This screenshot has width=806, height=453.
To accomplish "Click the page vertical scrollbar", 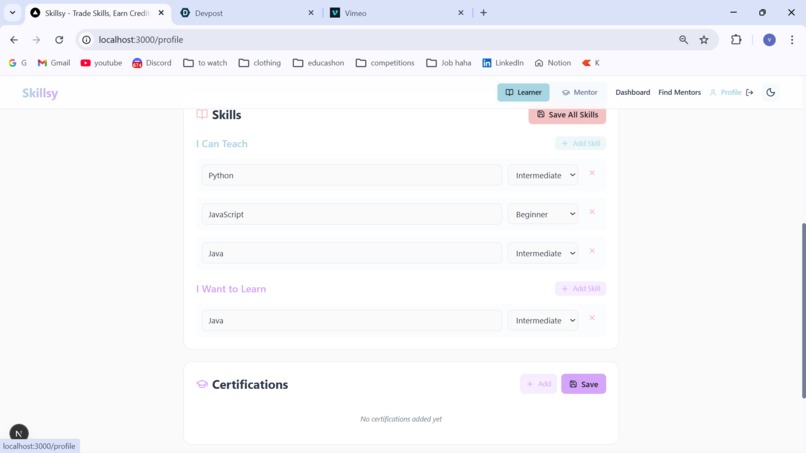I will click(803, 311).
